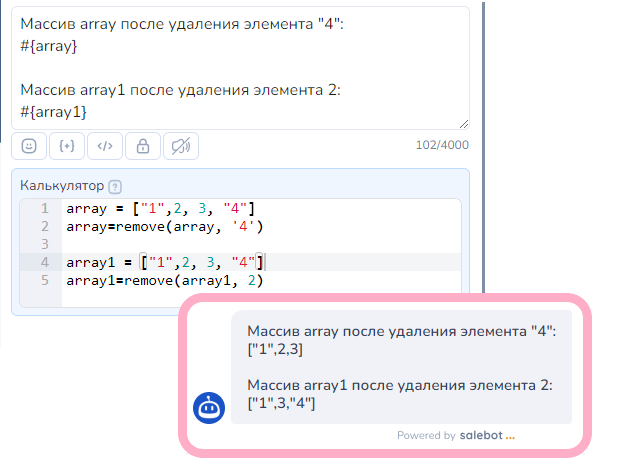617x468 pixels.
Task: Click the lock icon under the message
Action: click(x=143, y=146)
